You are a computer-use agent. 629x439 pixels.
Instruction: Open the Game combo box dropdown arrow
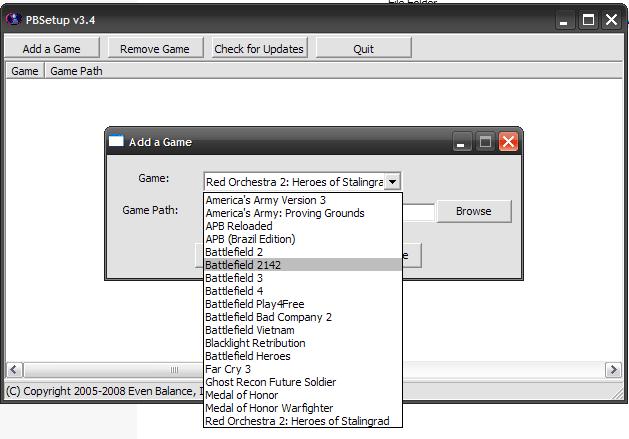(x=393, y=181)
